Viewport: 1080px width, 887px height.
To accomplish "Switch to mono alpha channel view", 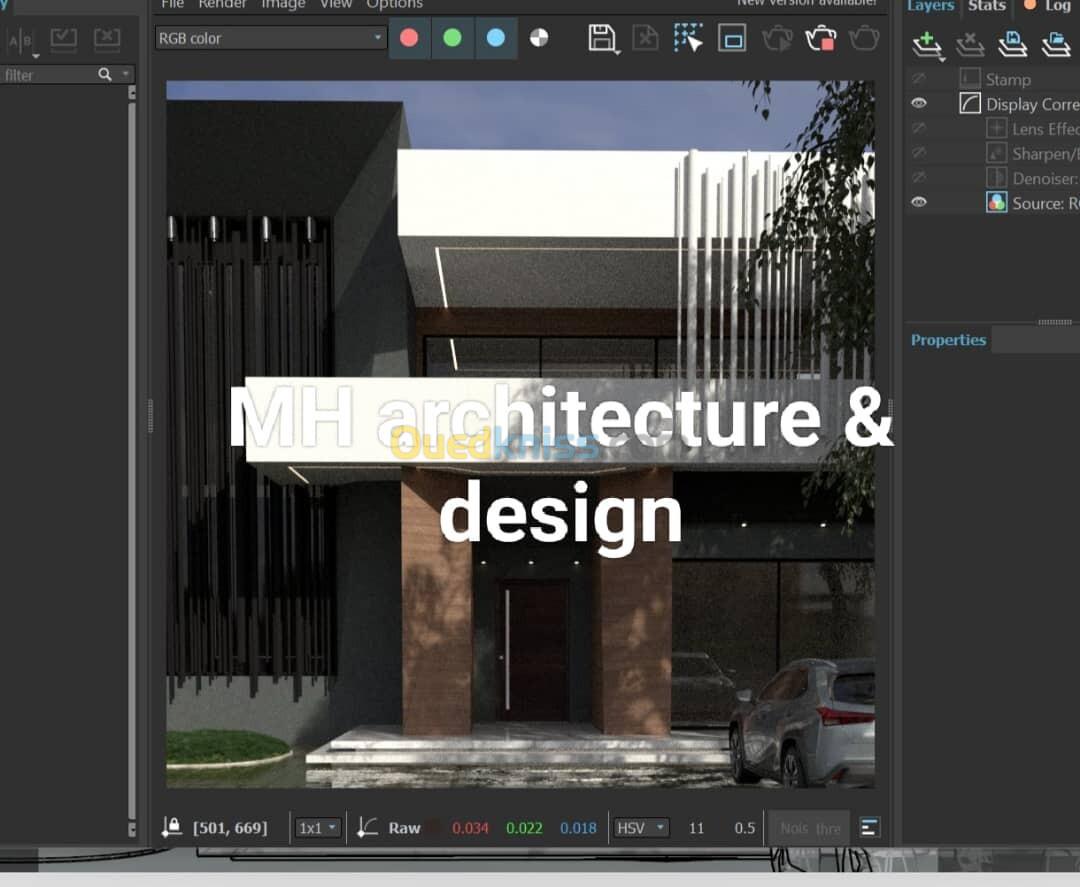I will (x=539, y=38).
